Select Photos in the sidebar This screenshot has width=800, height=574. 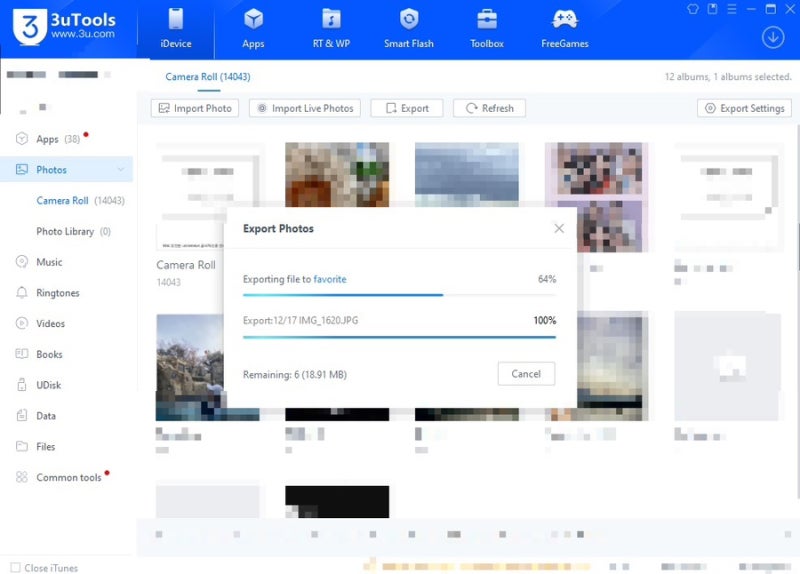coord(66,169)
